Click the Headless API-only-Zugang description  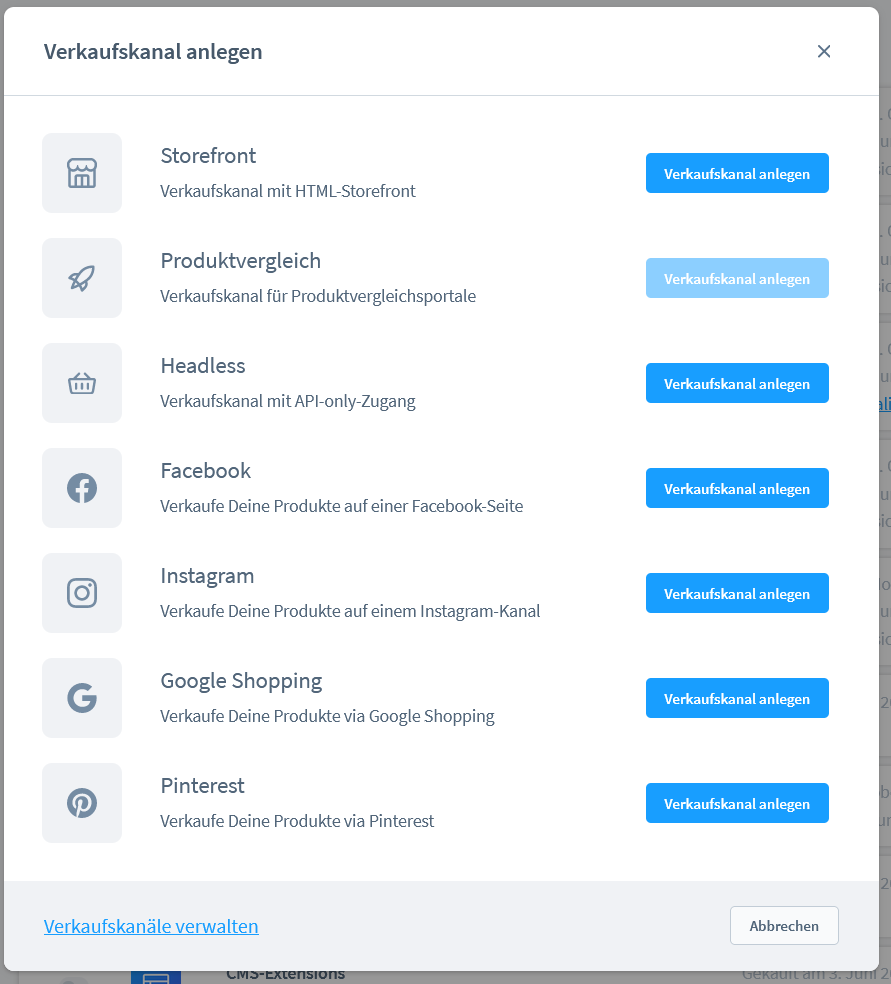click(287, 401)
